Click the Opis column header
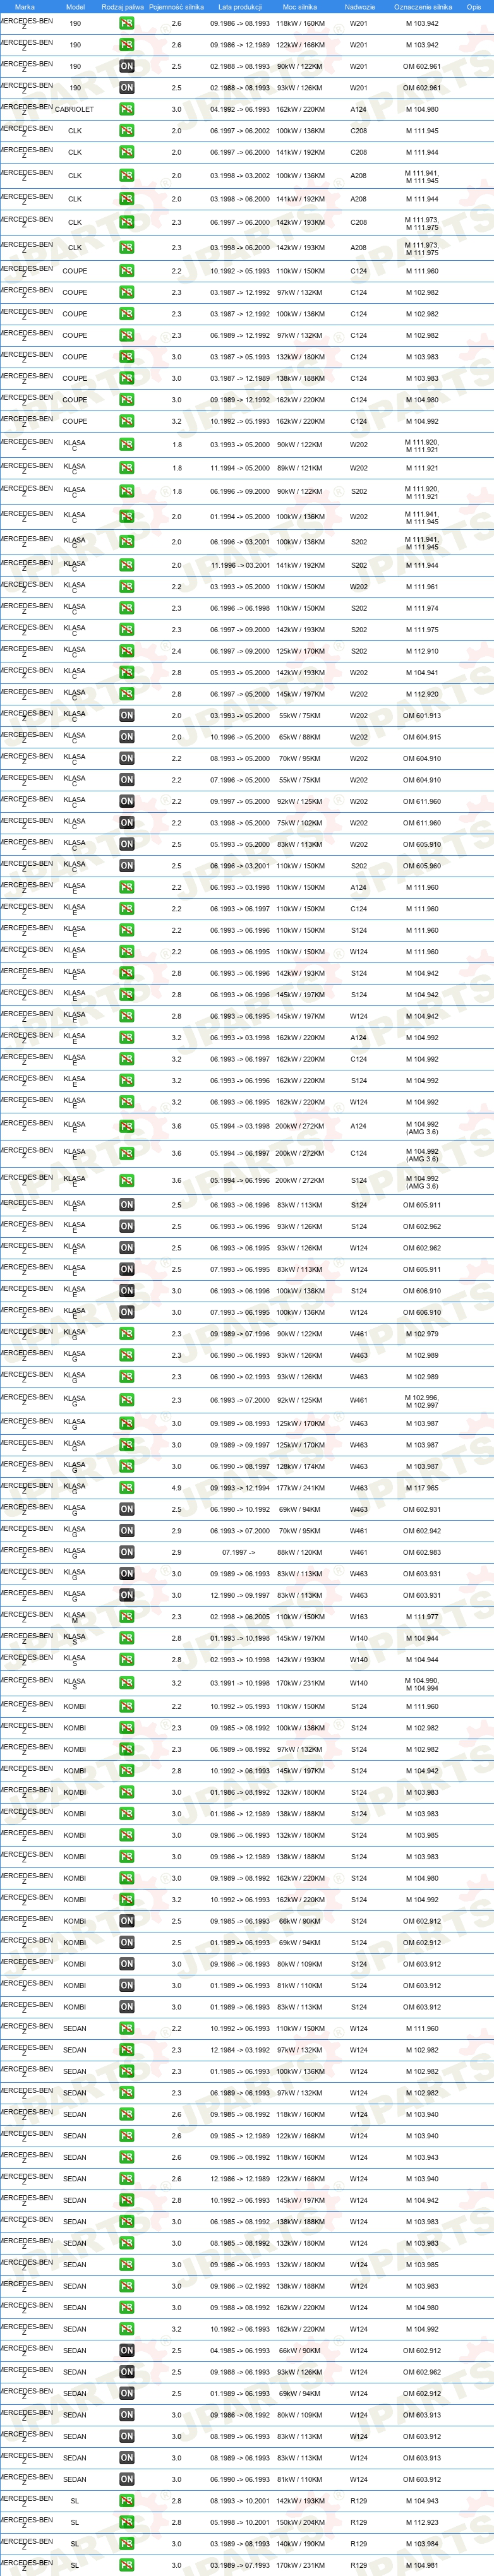 tap(474, 7)
